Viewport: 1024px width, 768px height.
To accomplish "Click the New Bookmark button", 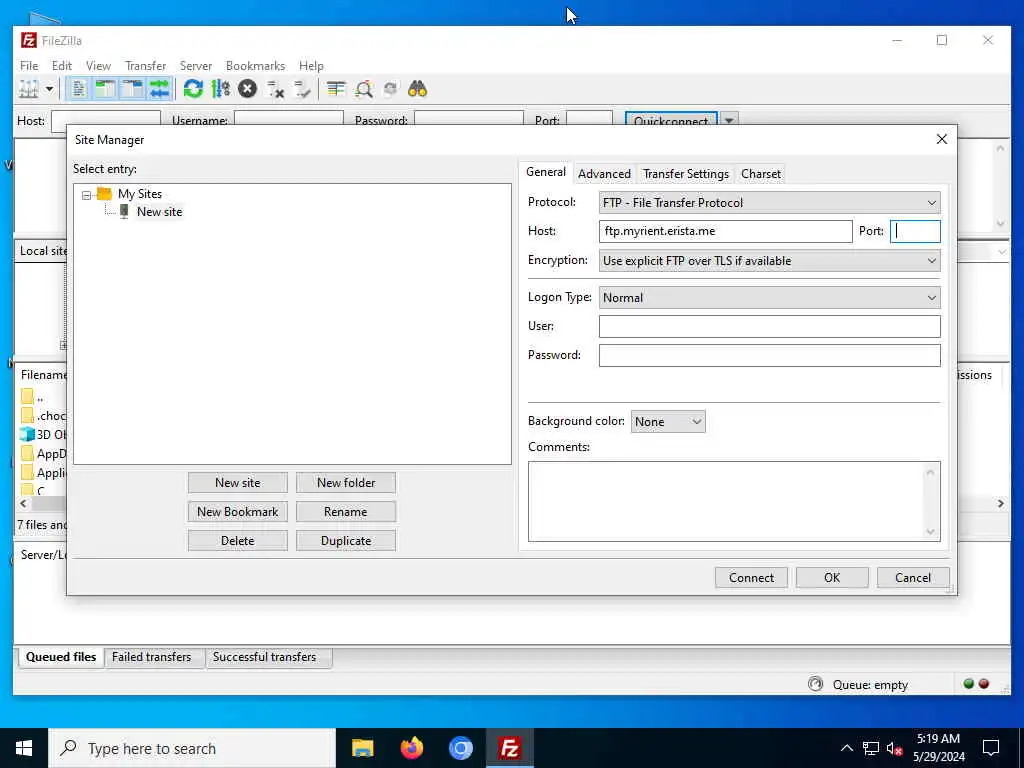I will [238, 512].
